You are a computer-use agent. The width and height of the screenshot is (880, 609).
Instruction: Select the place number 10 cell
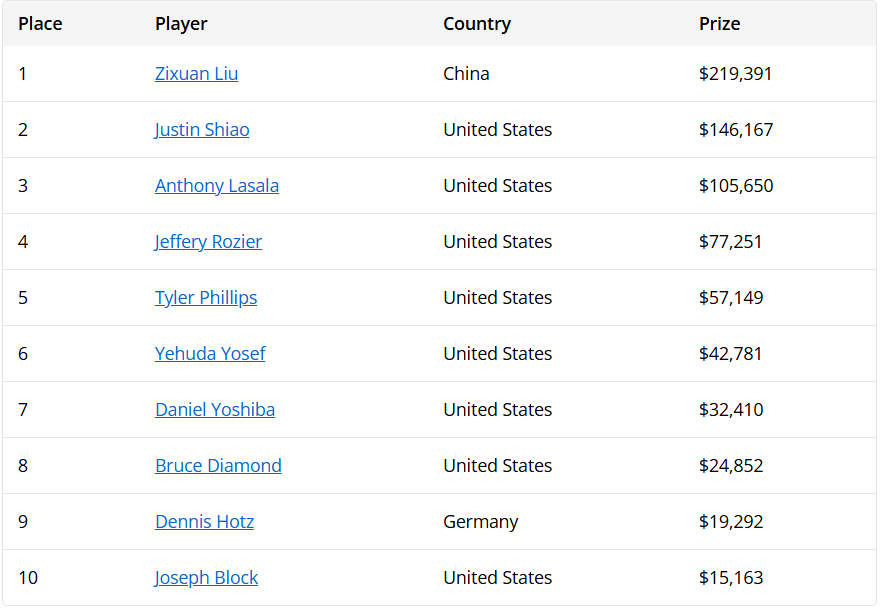point(28,578)
